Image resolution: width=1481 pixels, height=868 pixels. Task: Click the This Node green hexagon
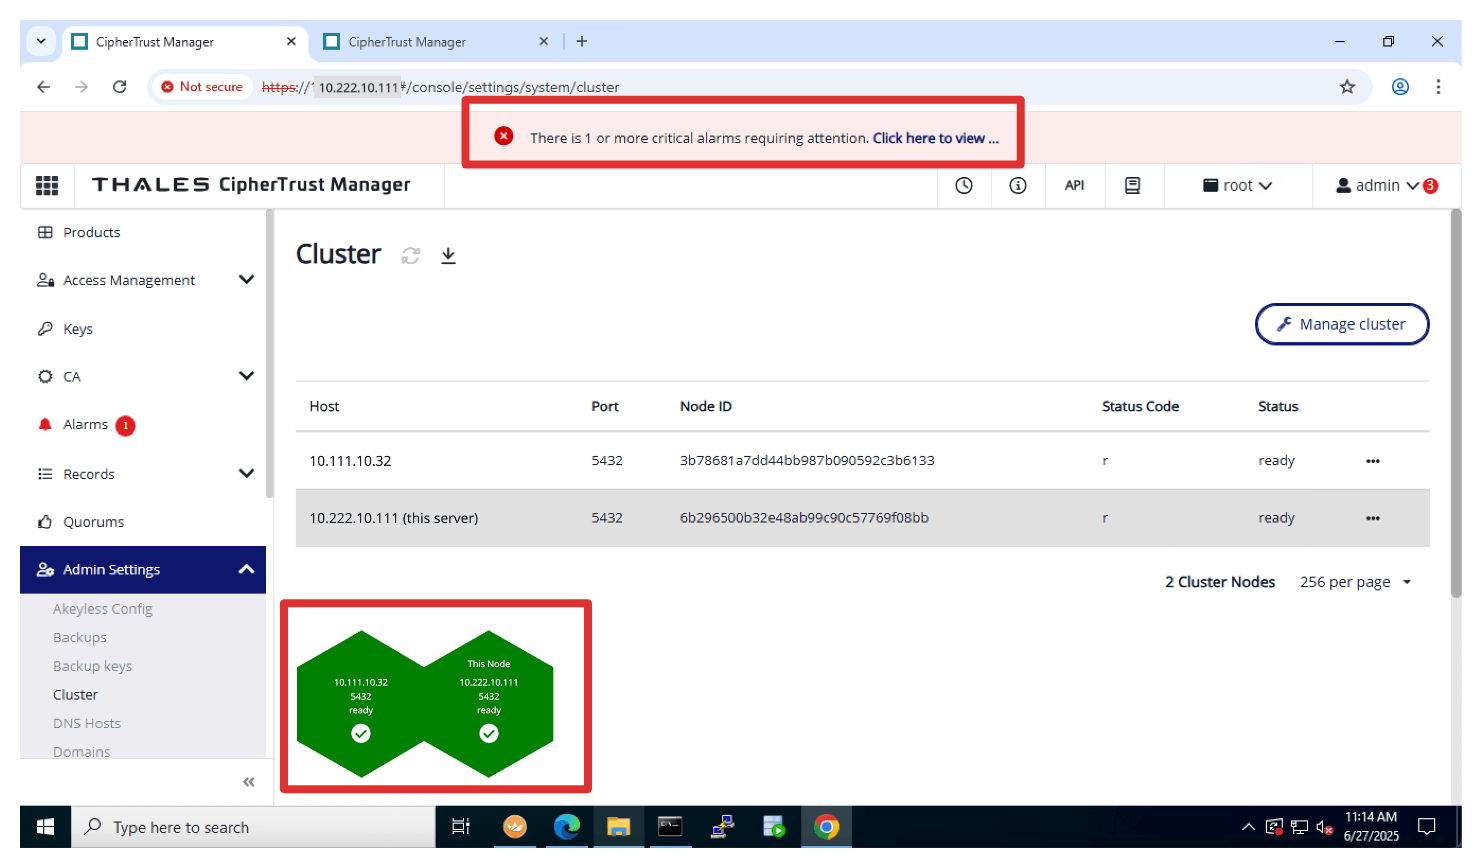(489, 704)
